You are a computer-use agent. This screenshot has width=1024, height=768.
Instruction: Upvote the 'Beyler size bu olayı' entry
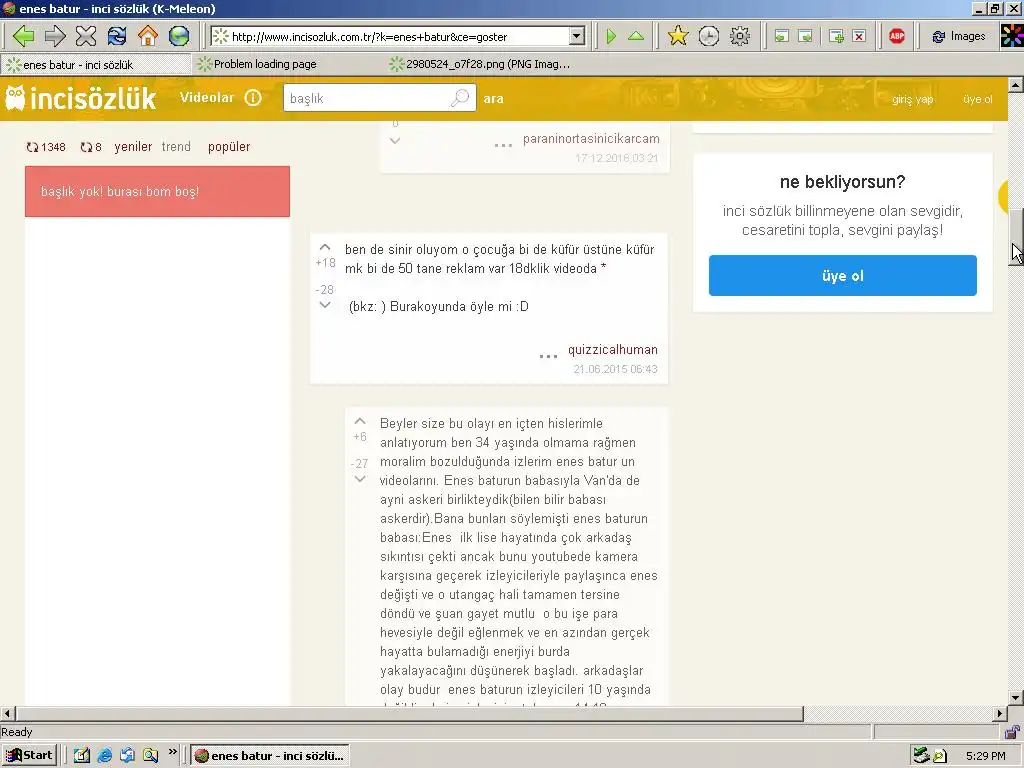point(360,421)
